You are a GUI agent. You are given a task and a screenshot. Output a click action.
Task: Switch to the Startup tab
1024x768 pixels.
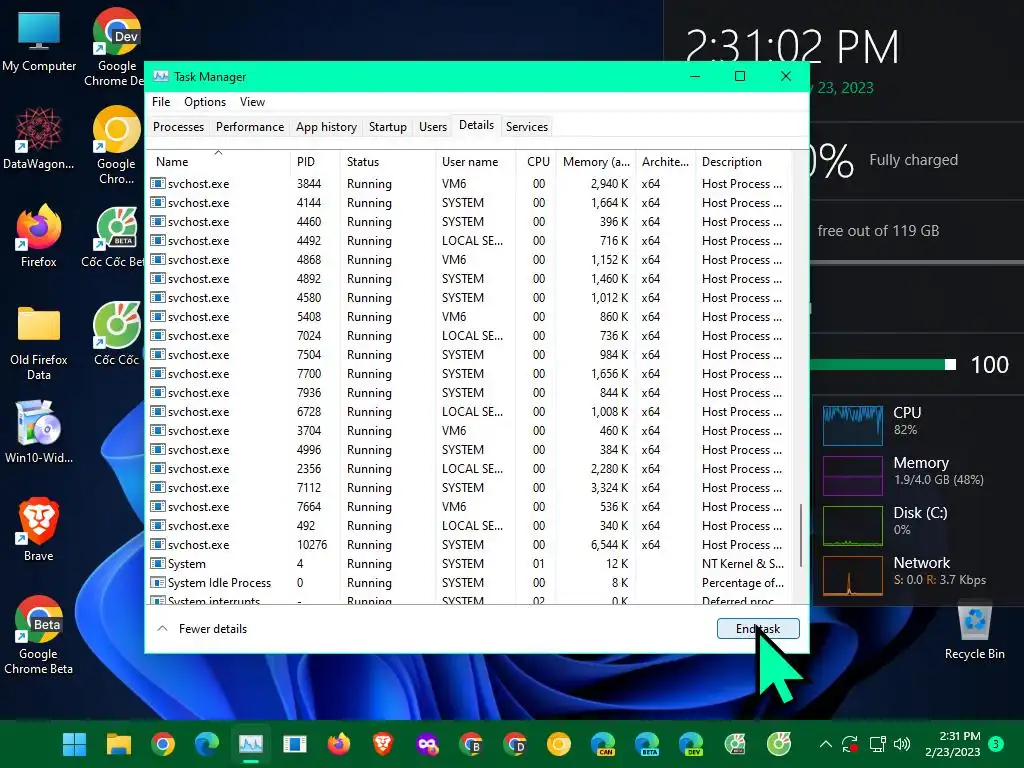[x=387, y=127]
